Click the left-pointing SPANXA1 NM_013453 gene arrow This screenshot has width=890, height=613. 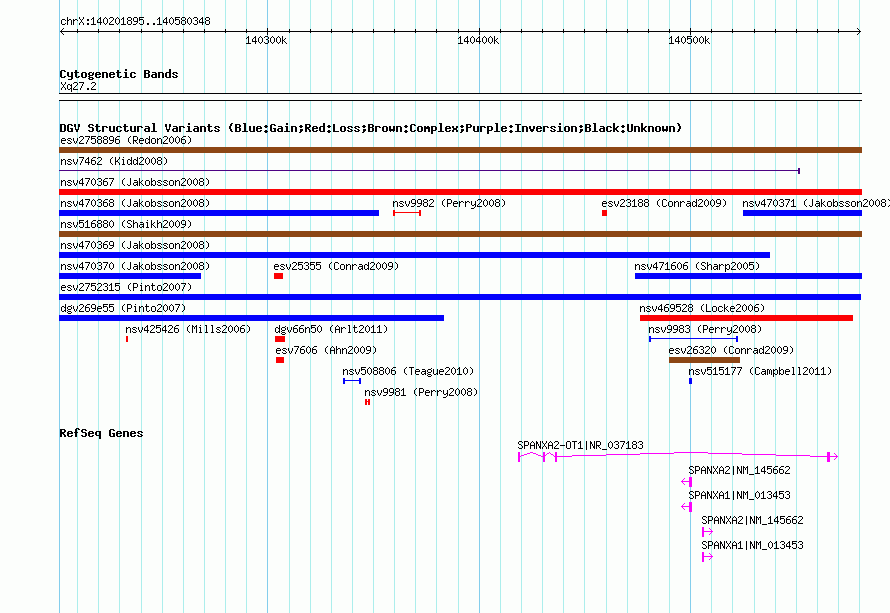coord(686,507)
